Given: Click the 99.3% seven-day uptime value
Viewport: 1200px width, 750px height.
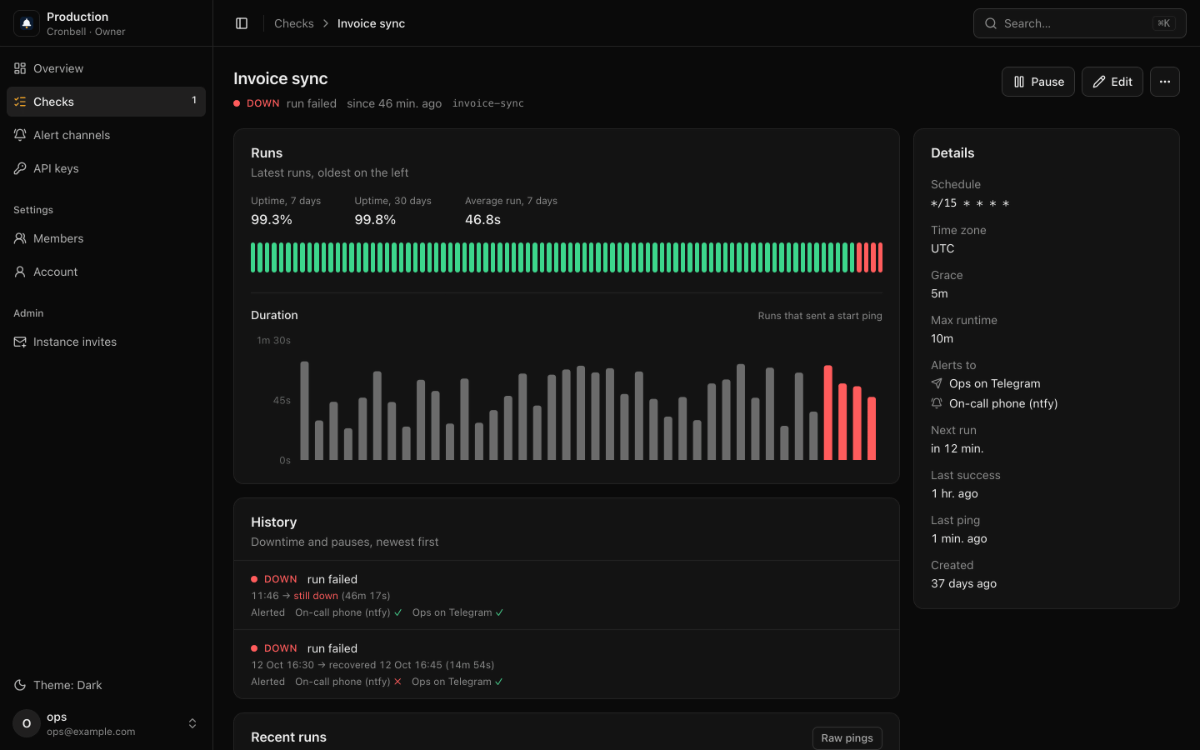Looking at the screenshot, I should (x=271, y=219).
